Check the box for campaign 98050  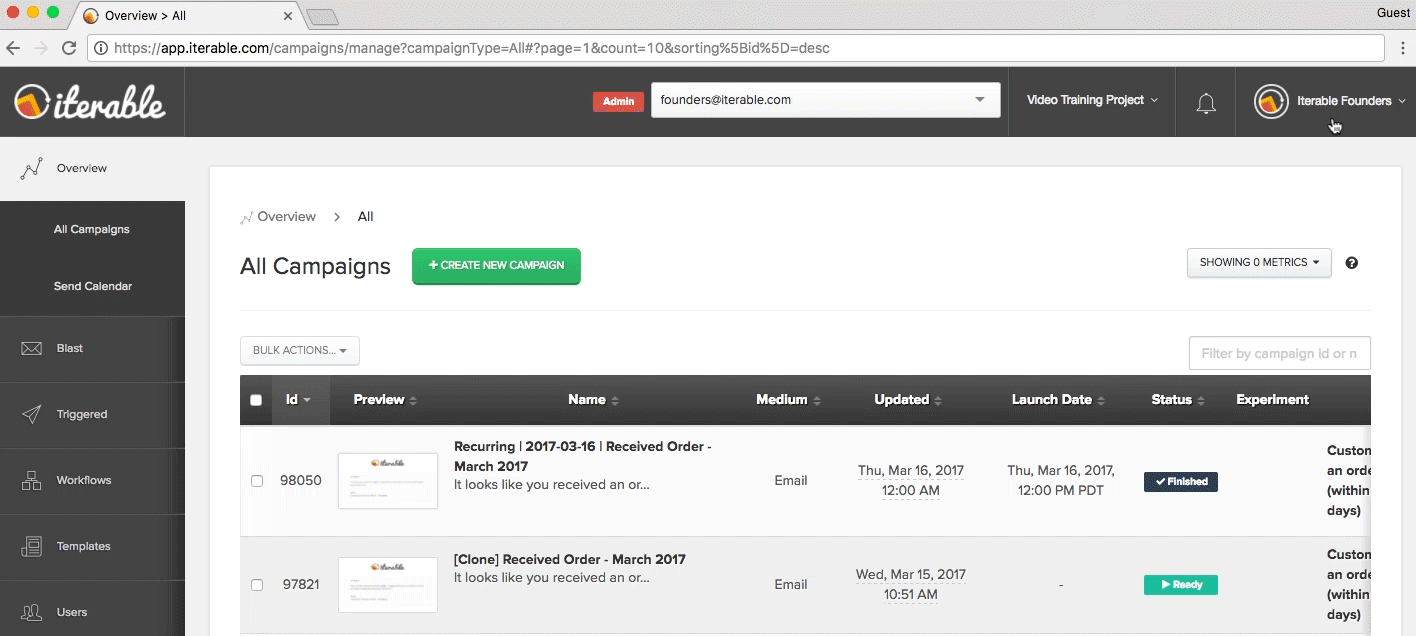tap(257, 481)
